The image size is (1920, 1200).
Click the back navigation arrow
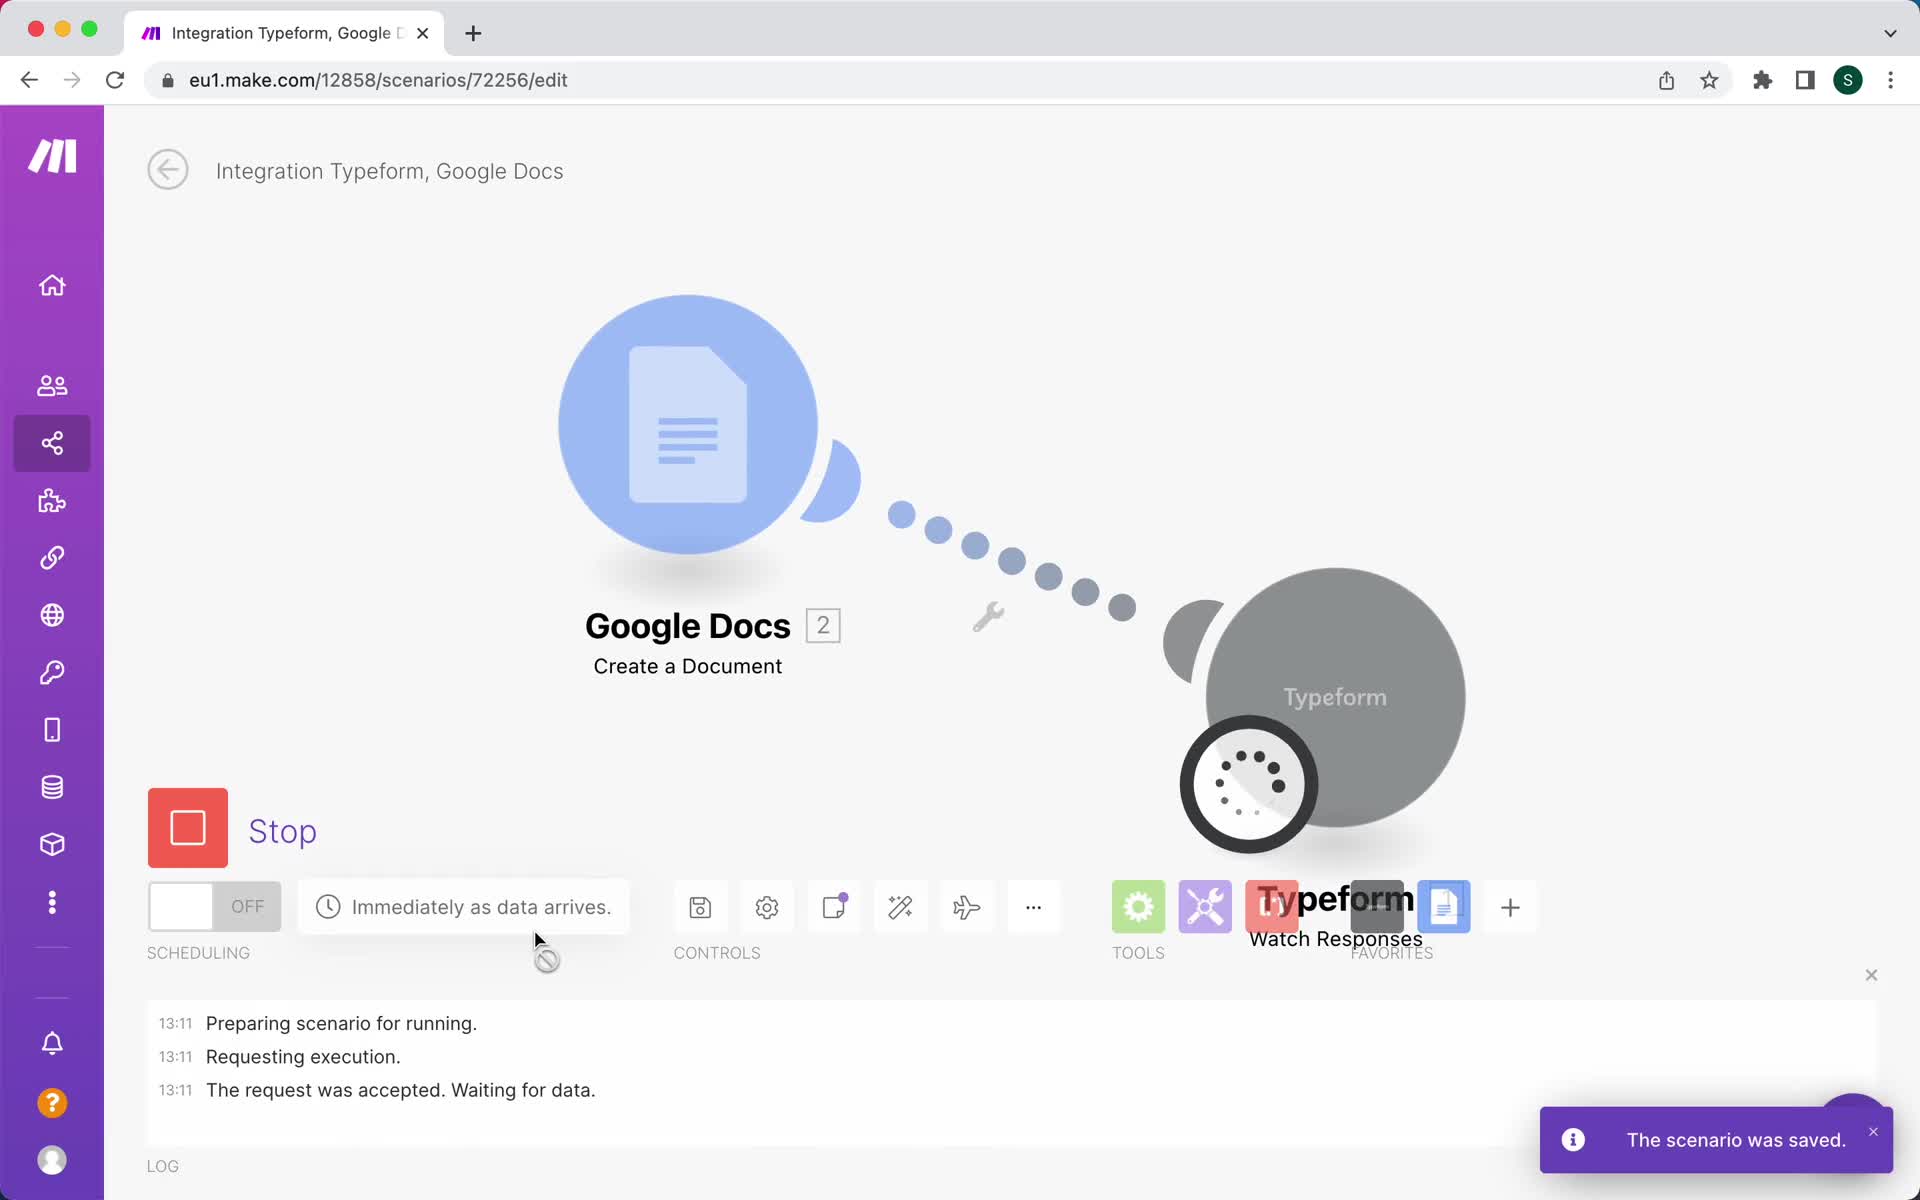click(x=167, y=170)
